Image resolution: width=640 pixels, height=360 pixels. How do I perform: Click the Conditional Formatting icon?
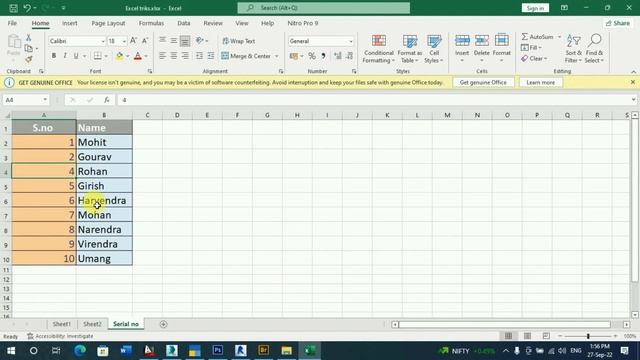tap(379, 41)
